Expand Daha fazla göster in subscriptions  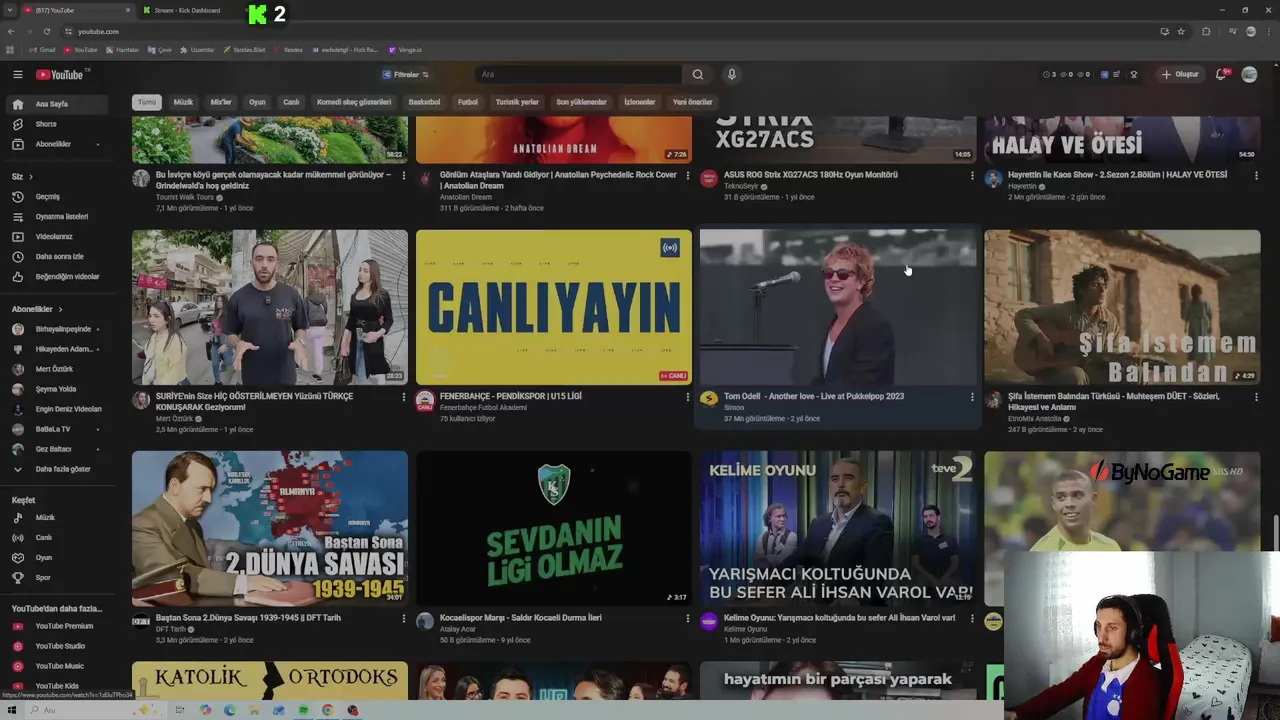point(60,469)
